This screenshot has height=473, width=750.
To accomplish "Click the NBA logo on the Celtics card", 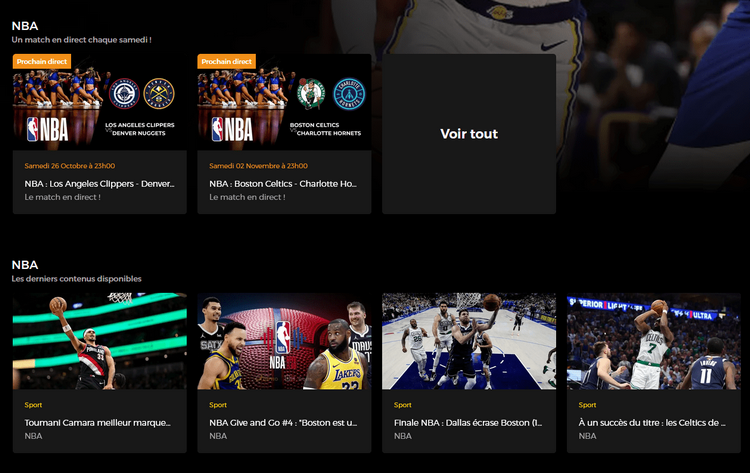I will [232, 130].
